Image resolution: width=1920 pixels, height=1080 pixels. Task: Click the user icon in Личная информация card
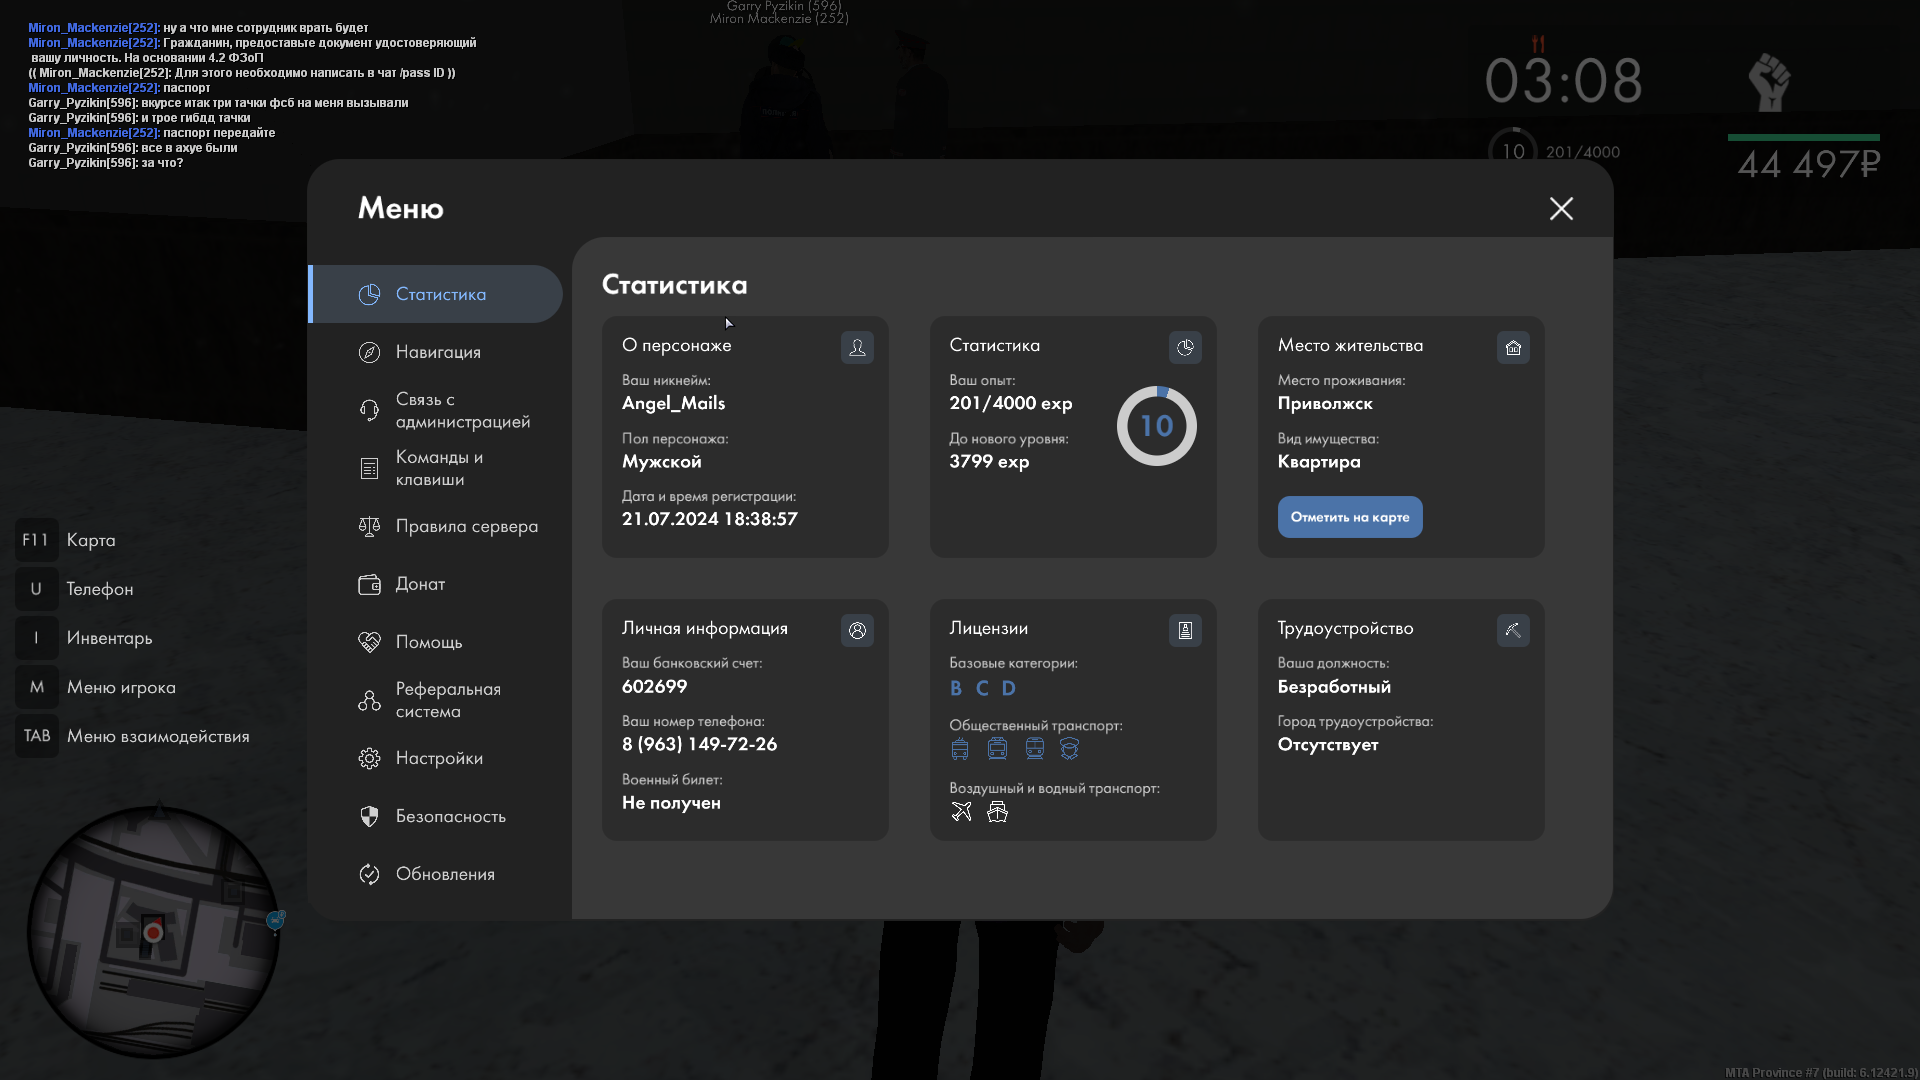tap(857, 630)
